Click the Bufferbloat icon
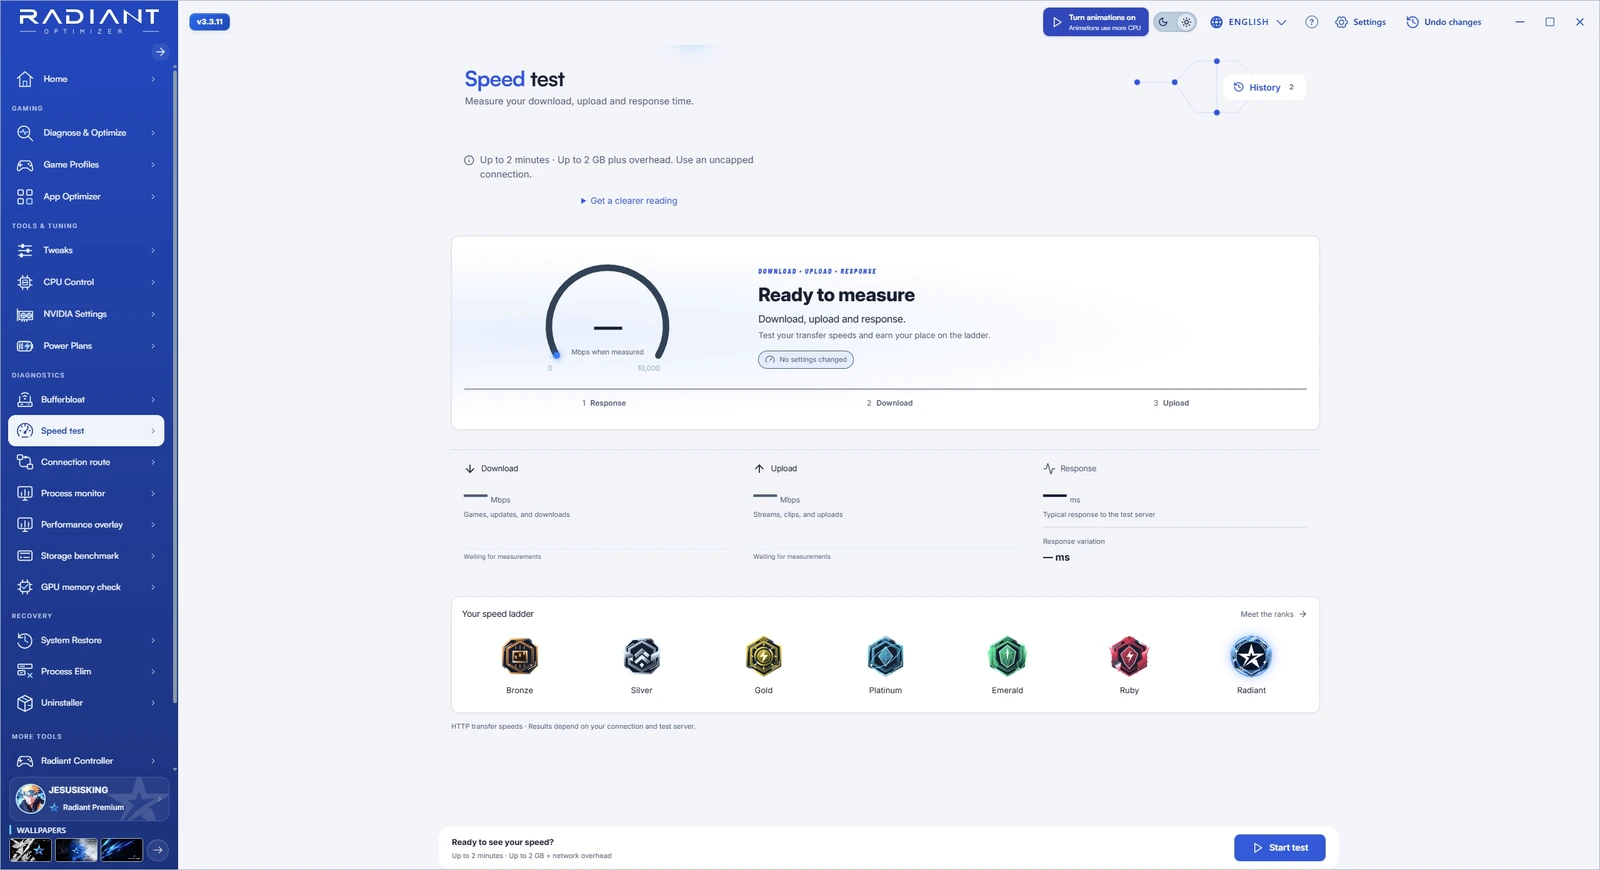Image resolution: width=1600 pixels, height=870 pixels. point(25,400)
